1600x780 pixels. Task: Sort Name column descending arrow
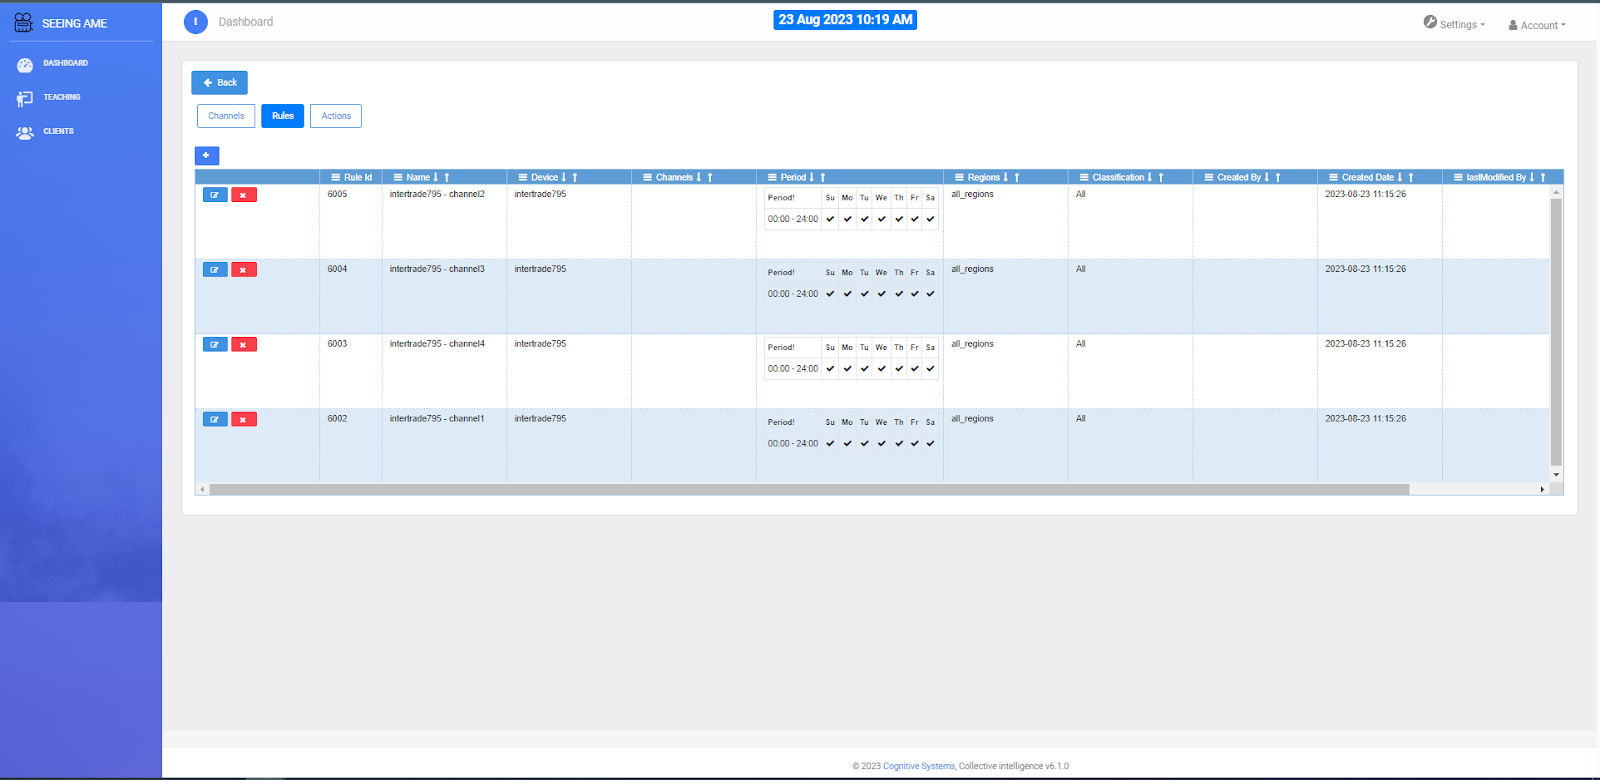pyautogui.click(x=435, y=177)
